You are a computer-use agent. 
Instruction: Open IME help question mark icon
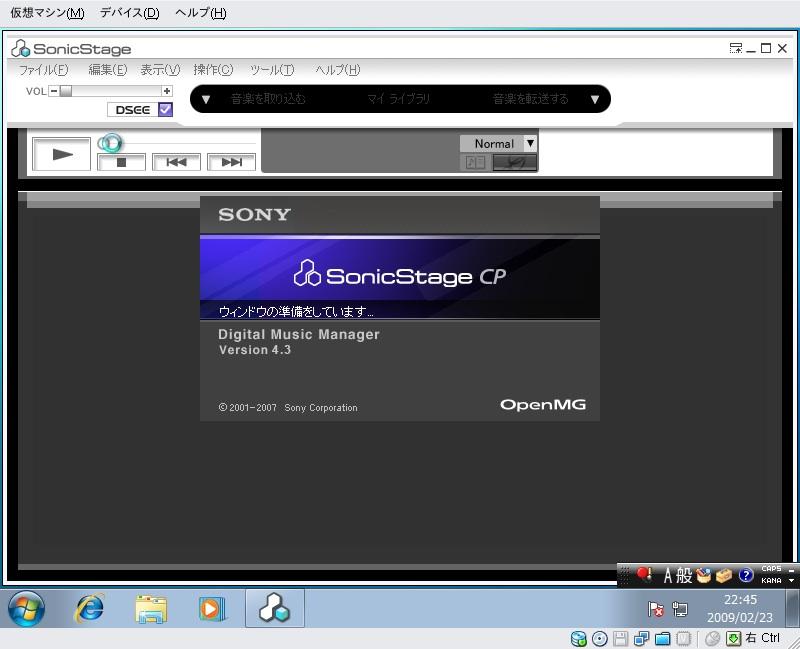coord(746,576)
